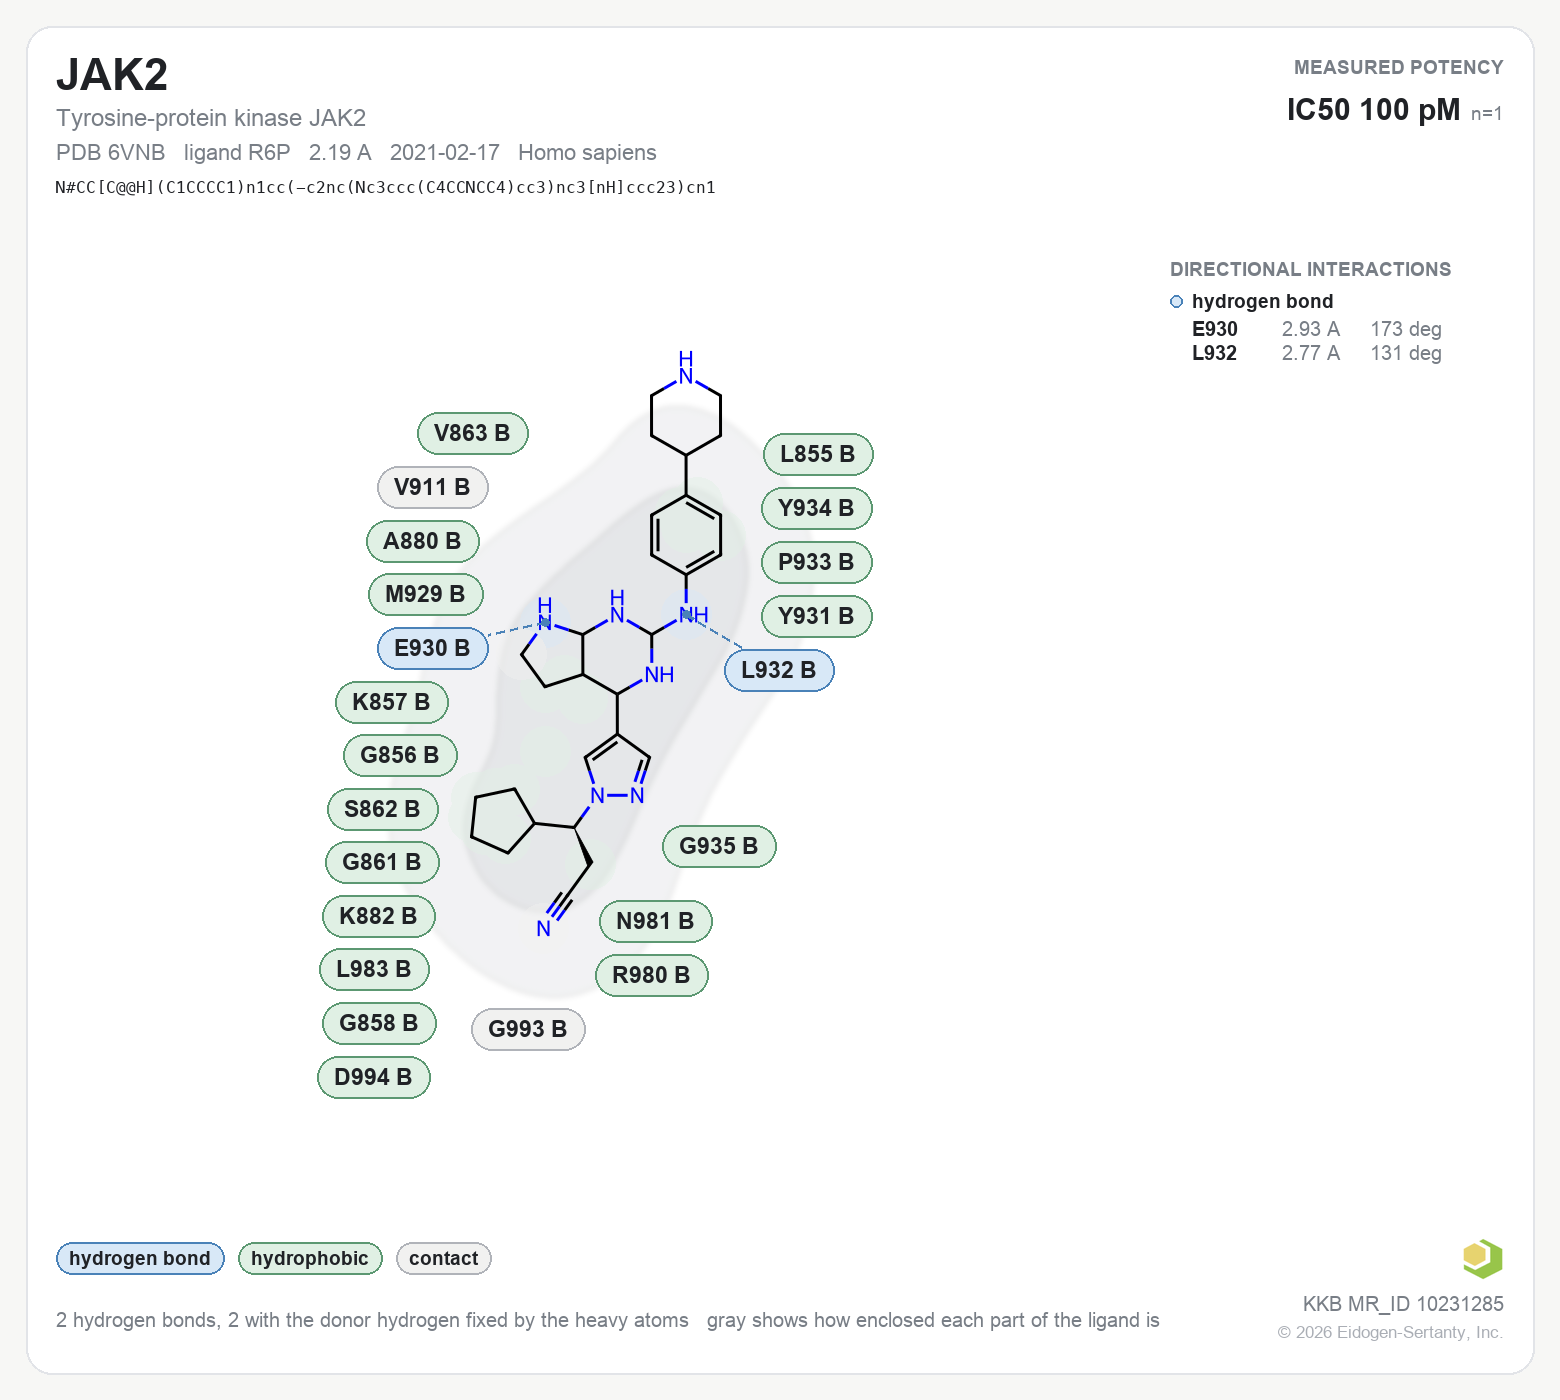This screenshot has height=1400, width=1560.
Task: Click the Y931 B residue pill
Action: 817,616
